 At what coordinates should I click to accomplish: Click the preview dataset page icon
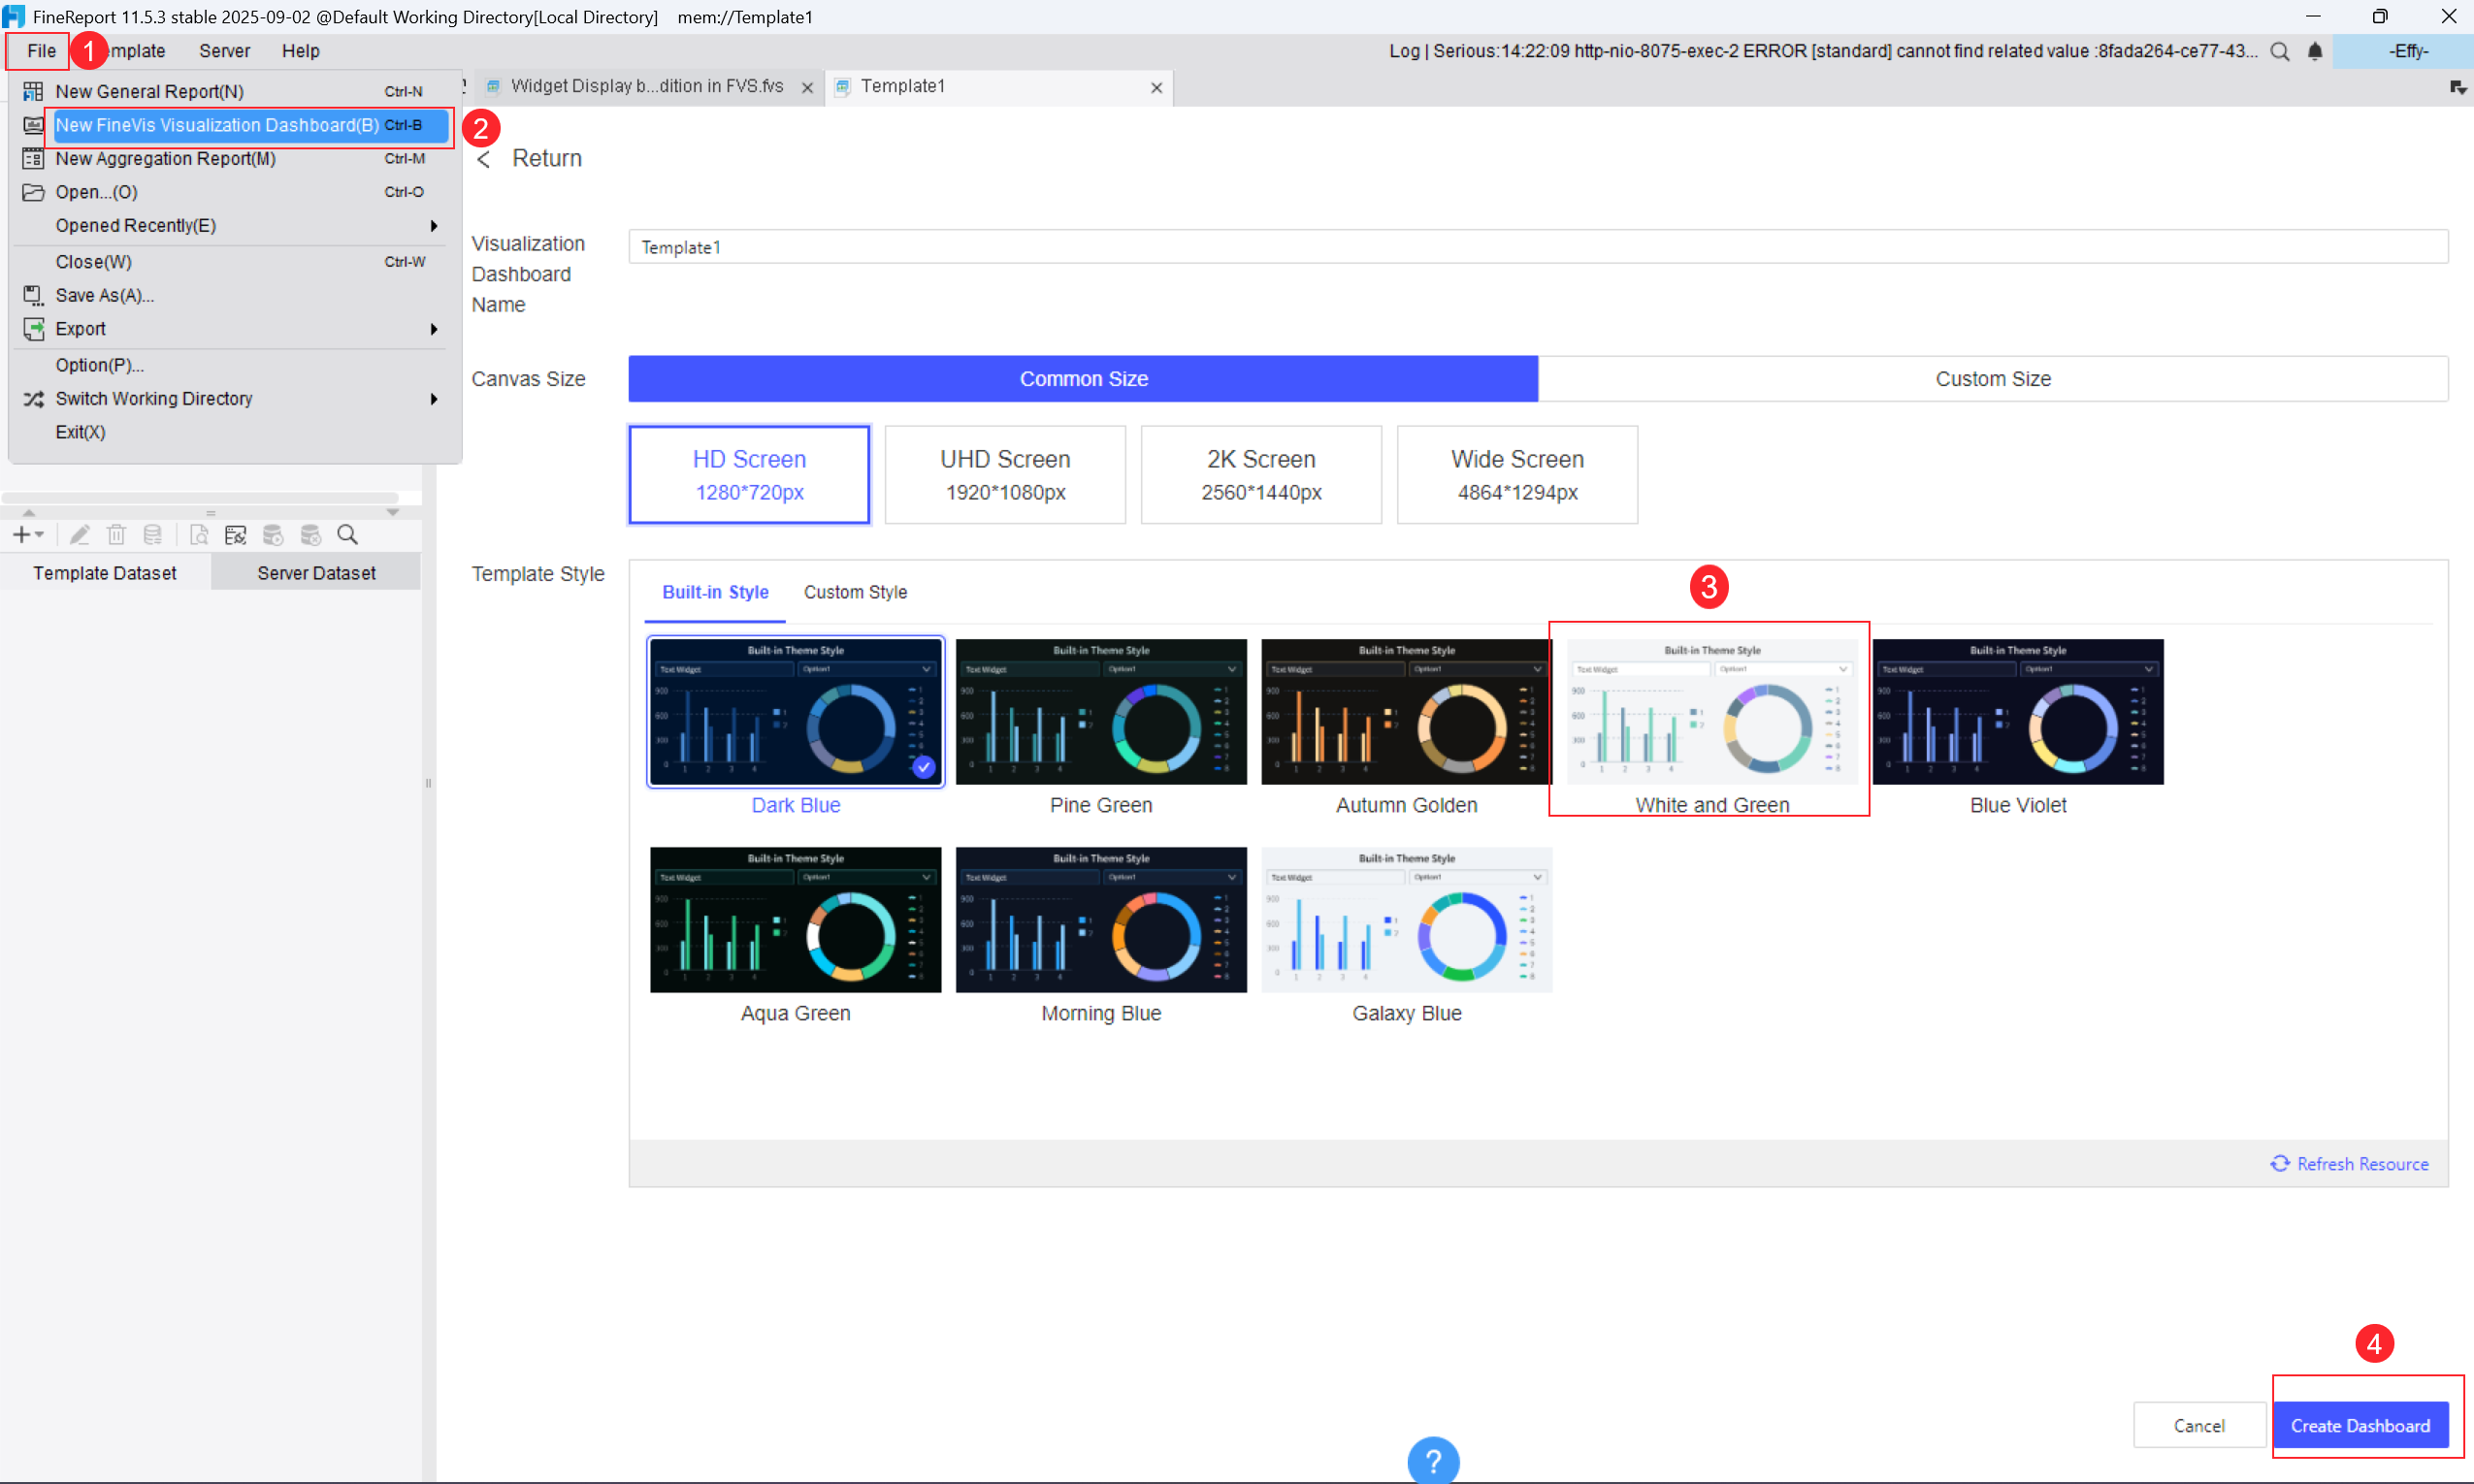tap(199, 535)
